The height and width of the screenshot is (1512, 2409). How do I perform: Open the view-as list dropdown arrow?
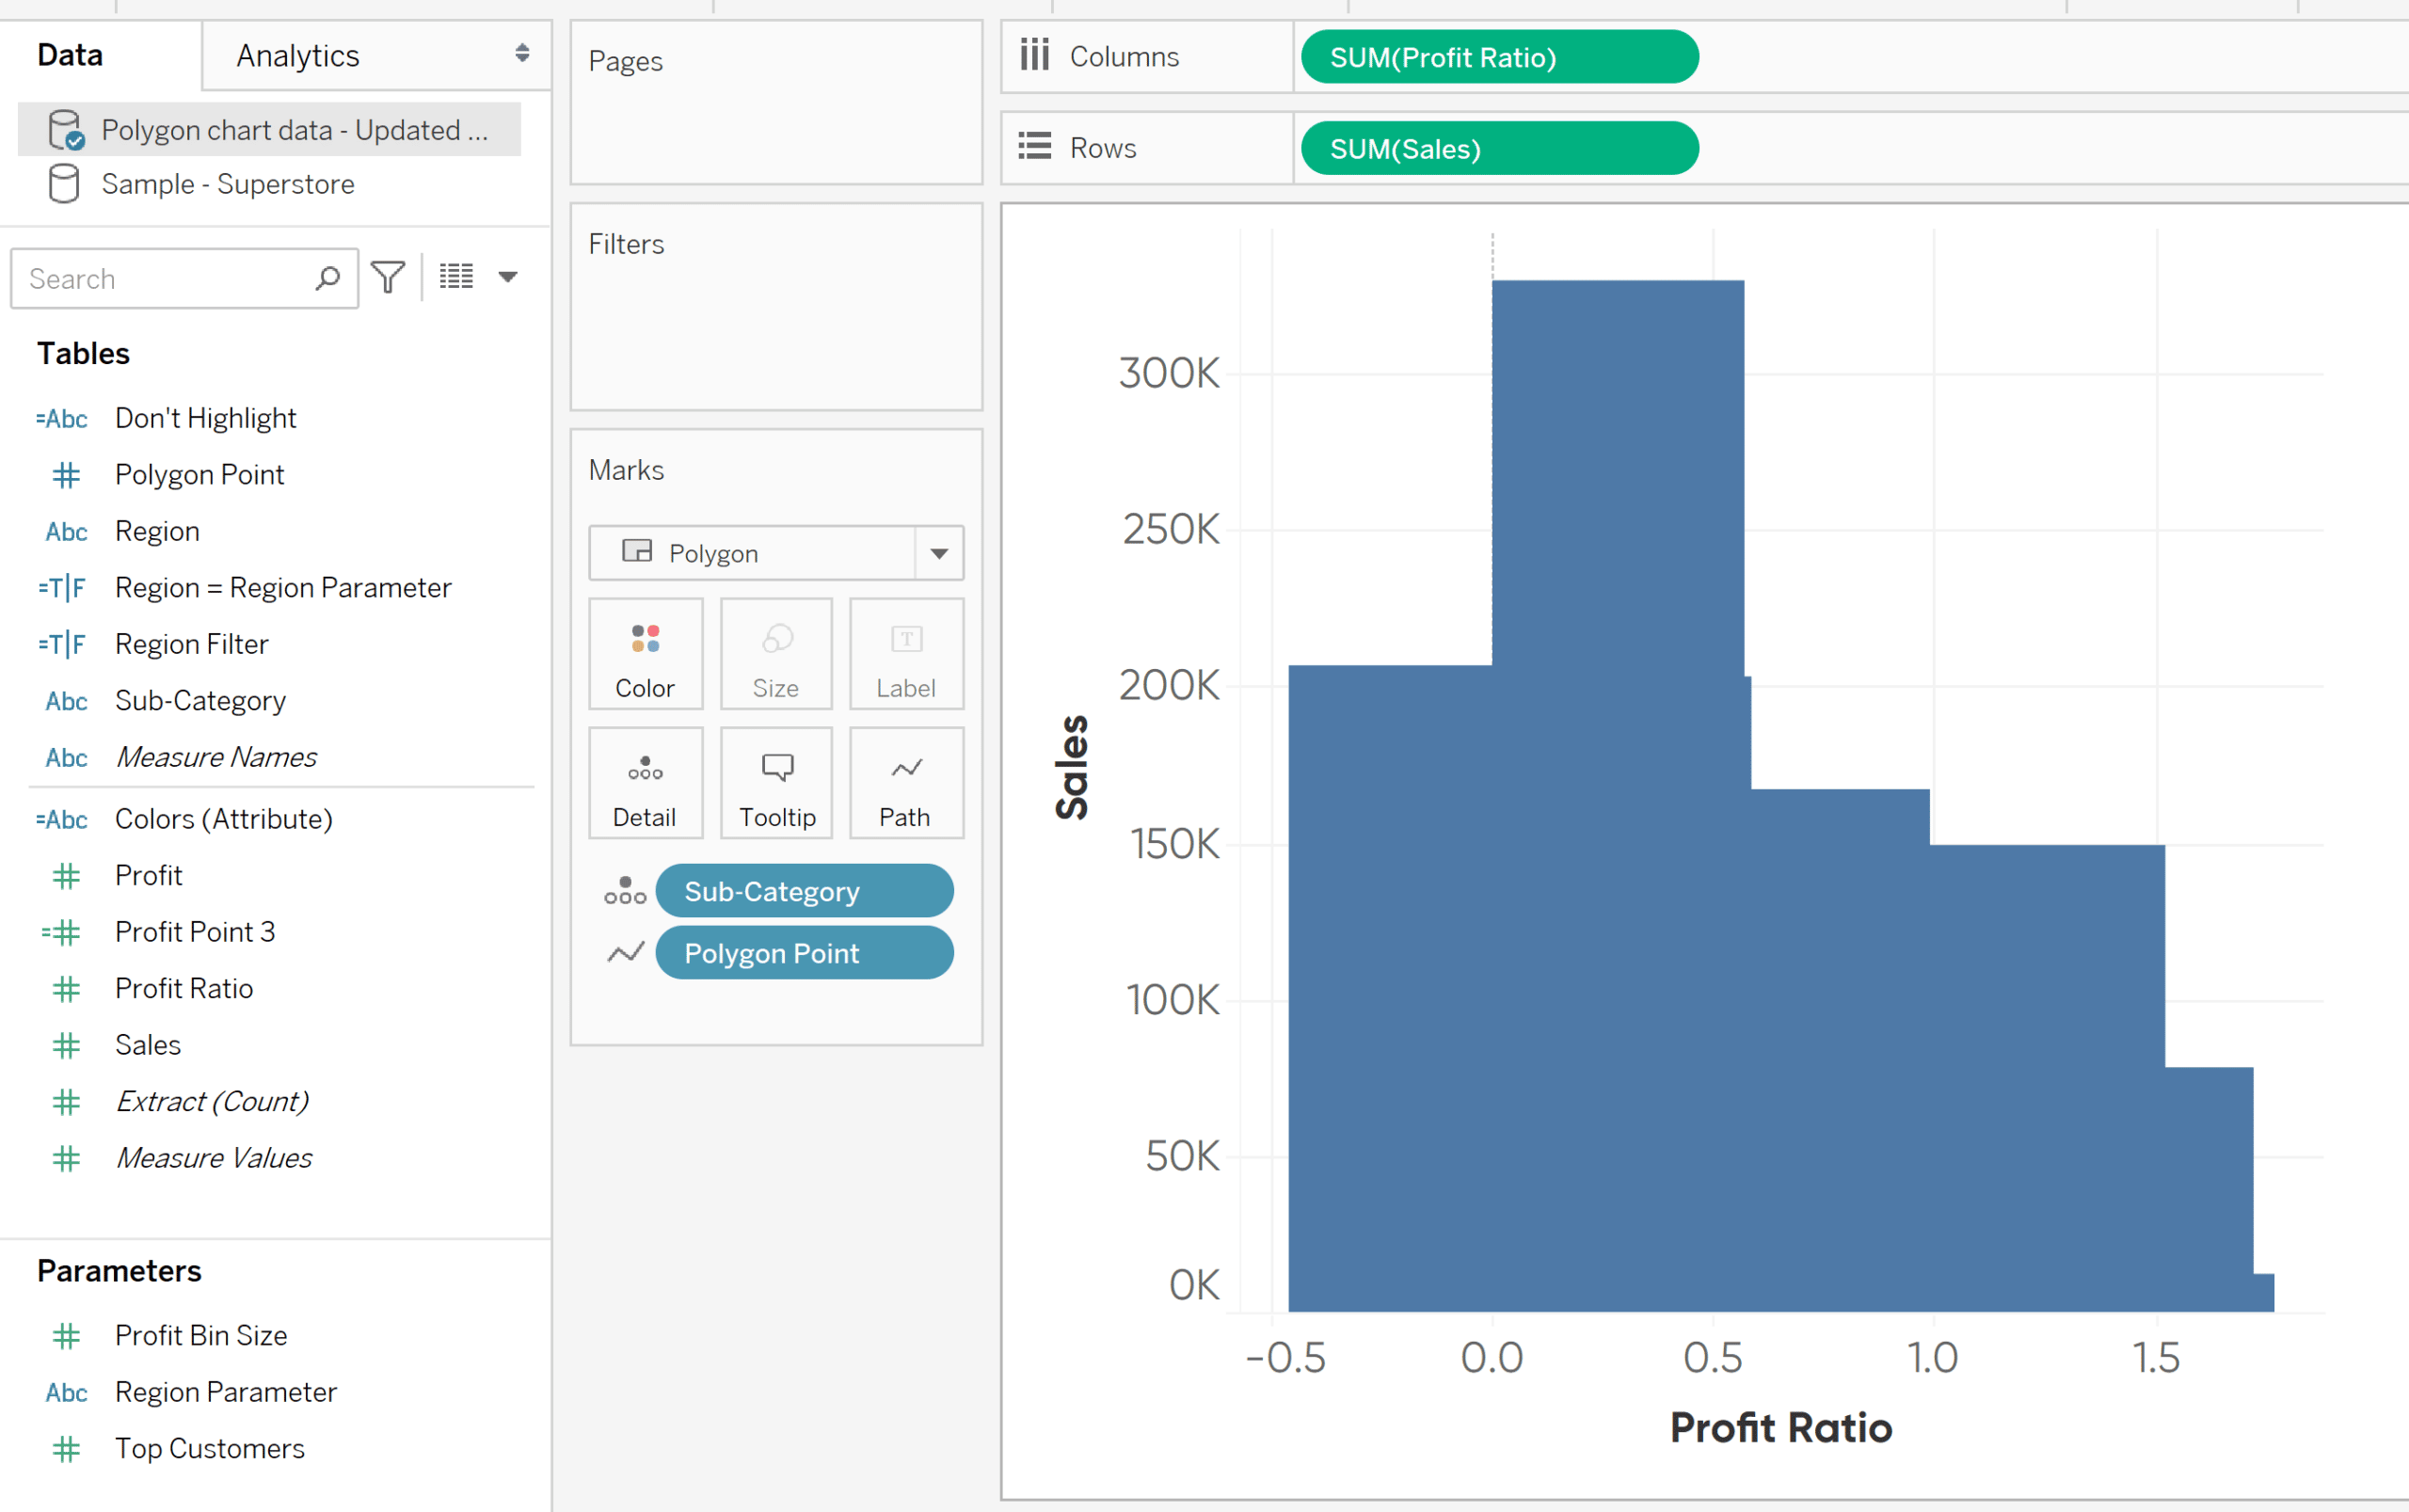coord(508,277)
